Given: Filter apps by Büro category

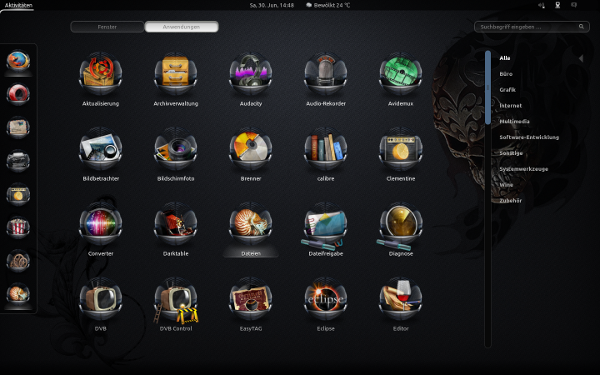Looking at the screenshot, I should pyautogui.click(x=506, y=74).
